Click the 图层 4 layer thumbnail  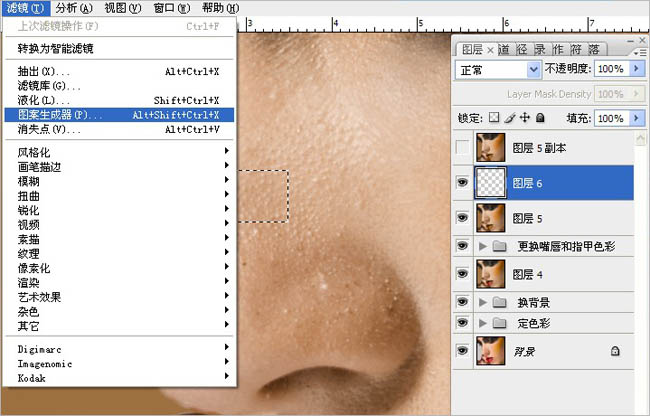pyautogui.click(x=491, y=274)
